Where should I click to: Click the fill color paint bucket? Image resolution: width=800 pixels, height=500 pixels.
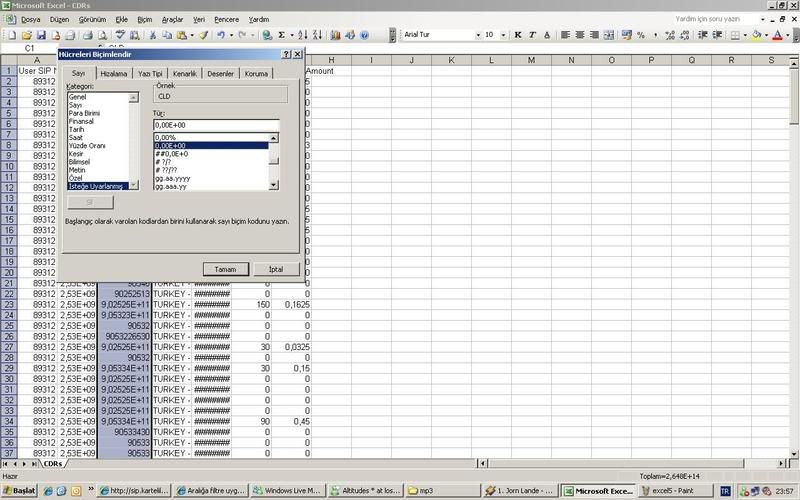tap(756, 35)
